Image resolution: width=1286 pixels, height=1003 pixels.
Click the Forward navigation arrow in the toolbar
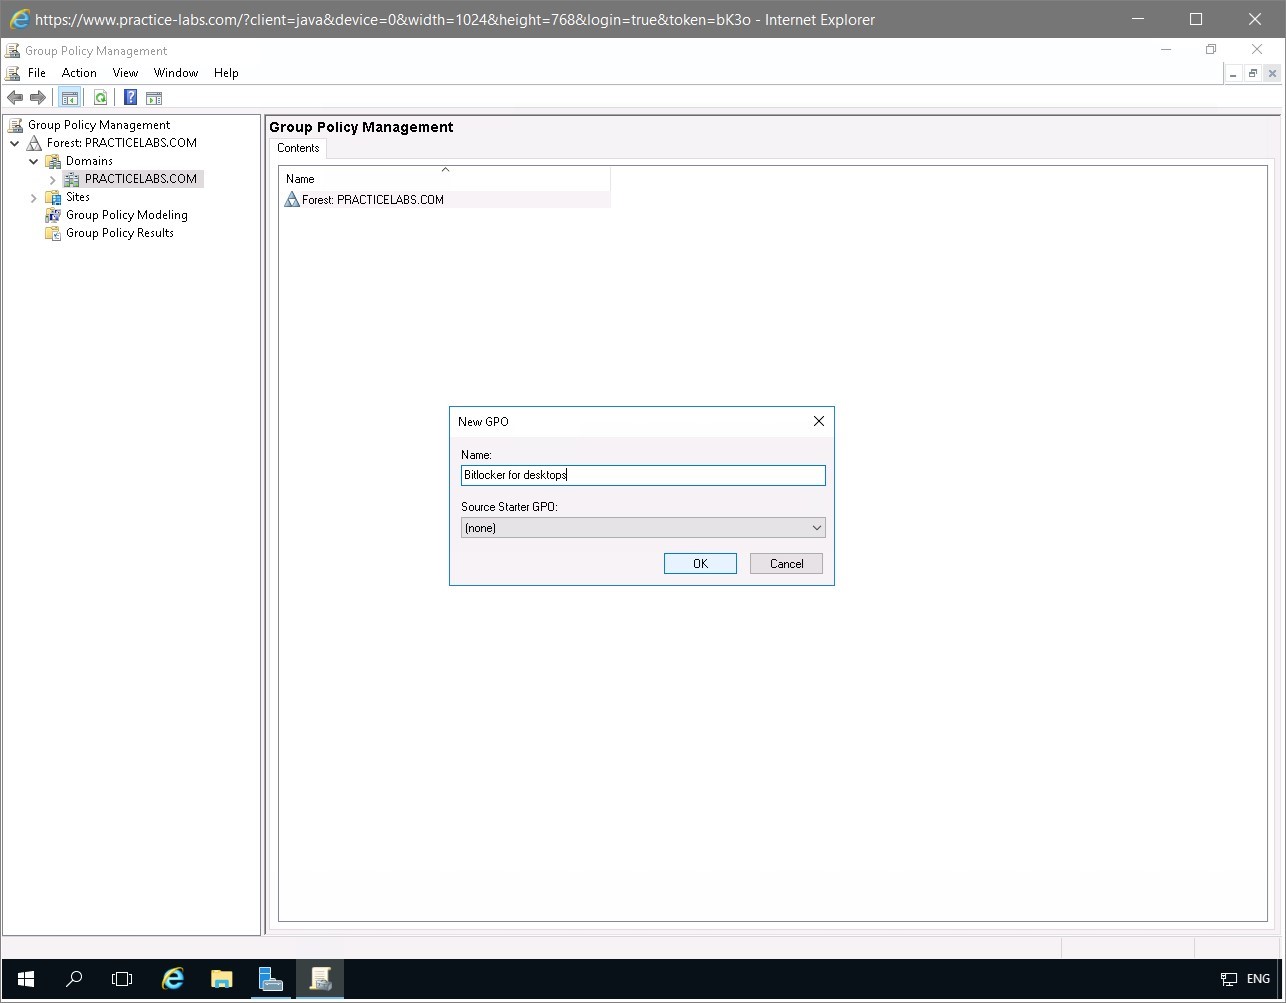coord(38,97)
